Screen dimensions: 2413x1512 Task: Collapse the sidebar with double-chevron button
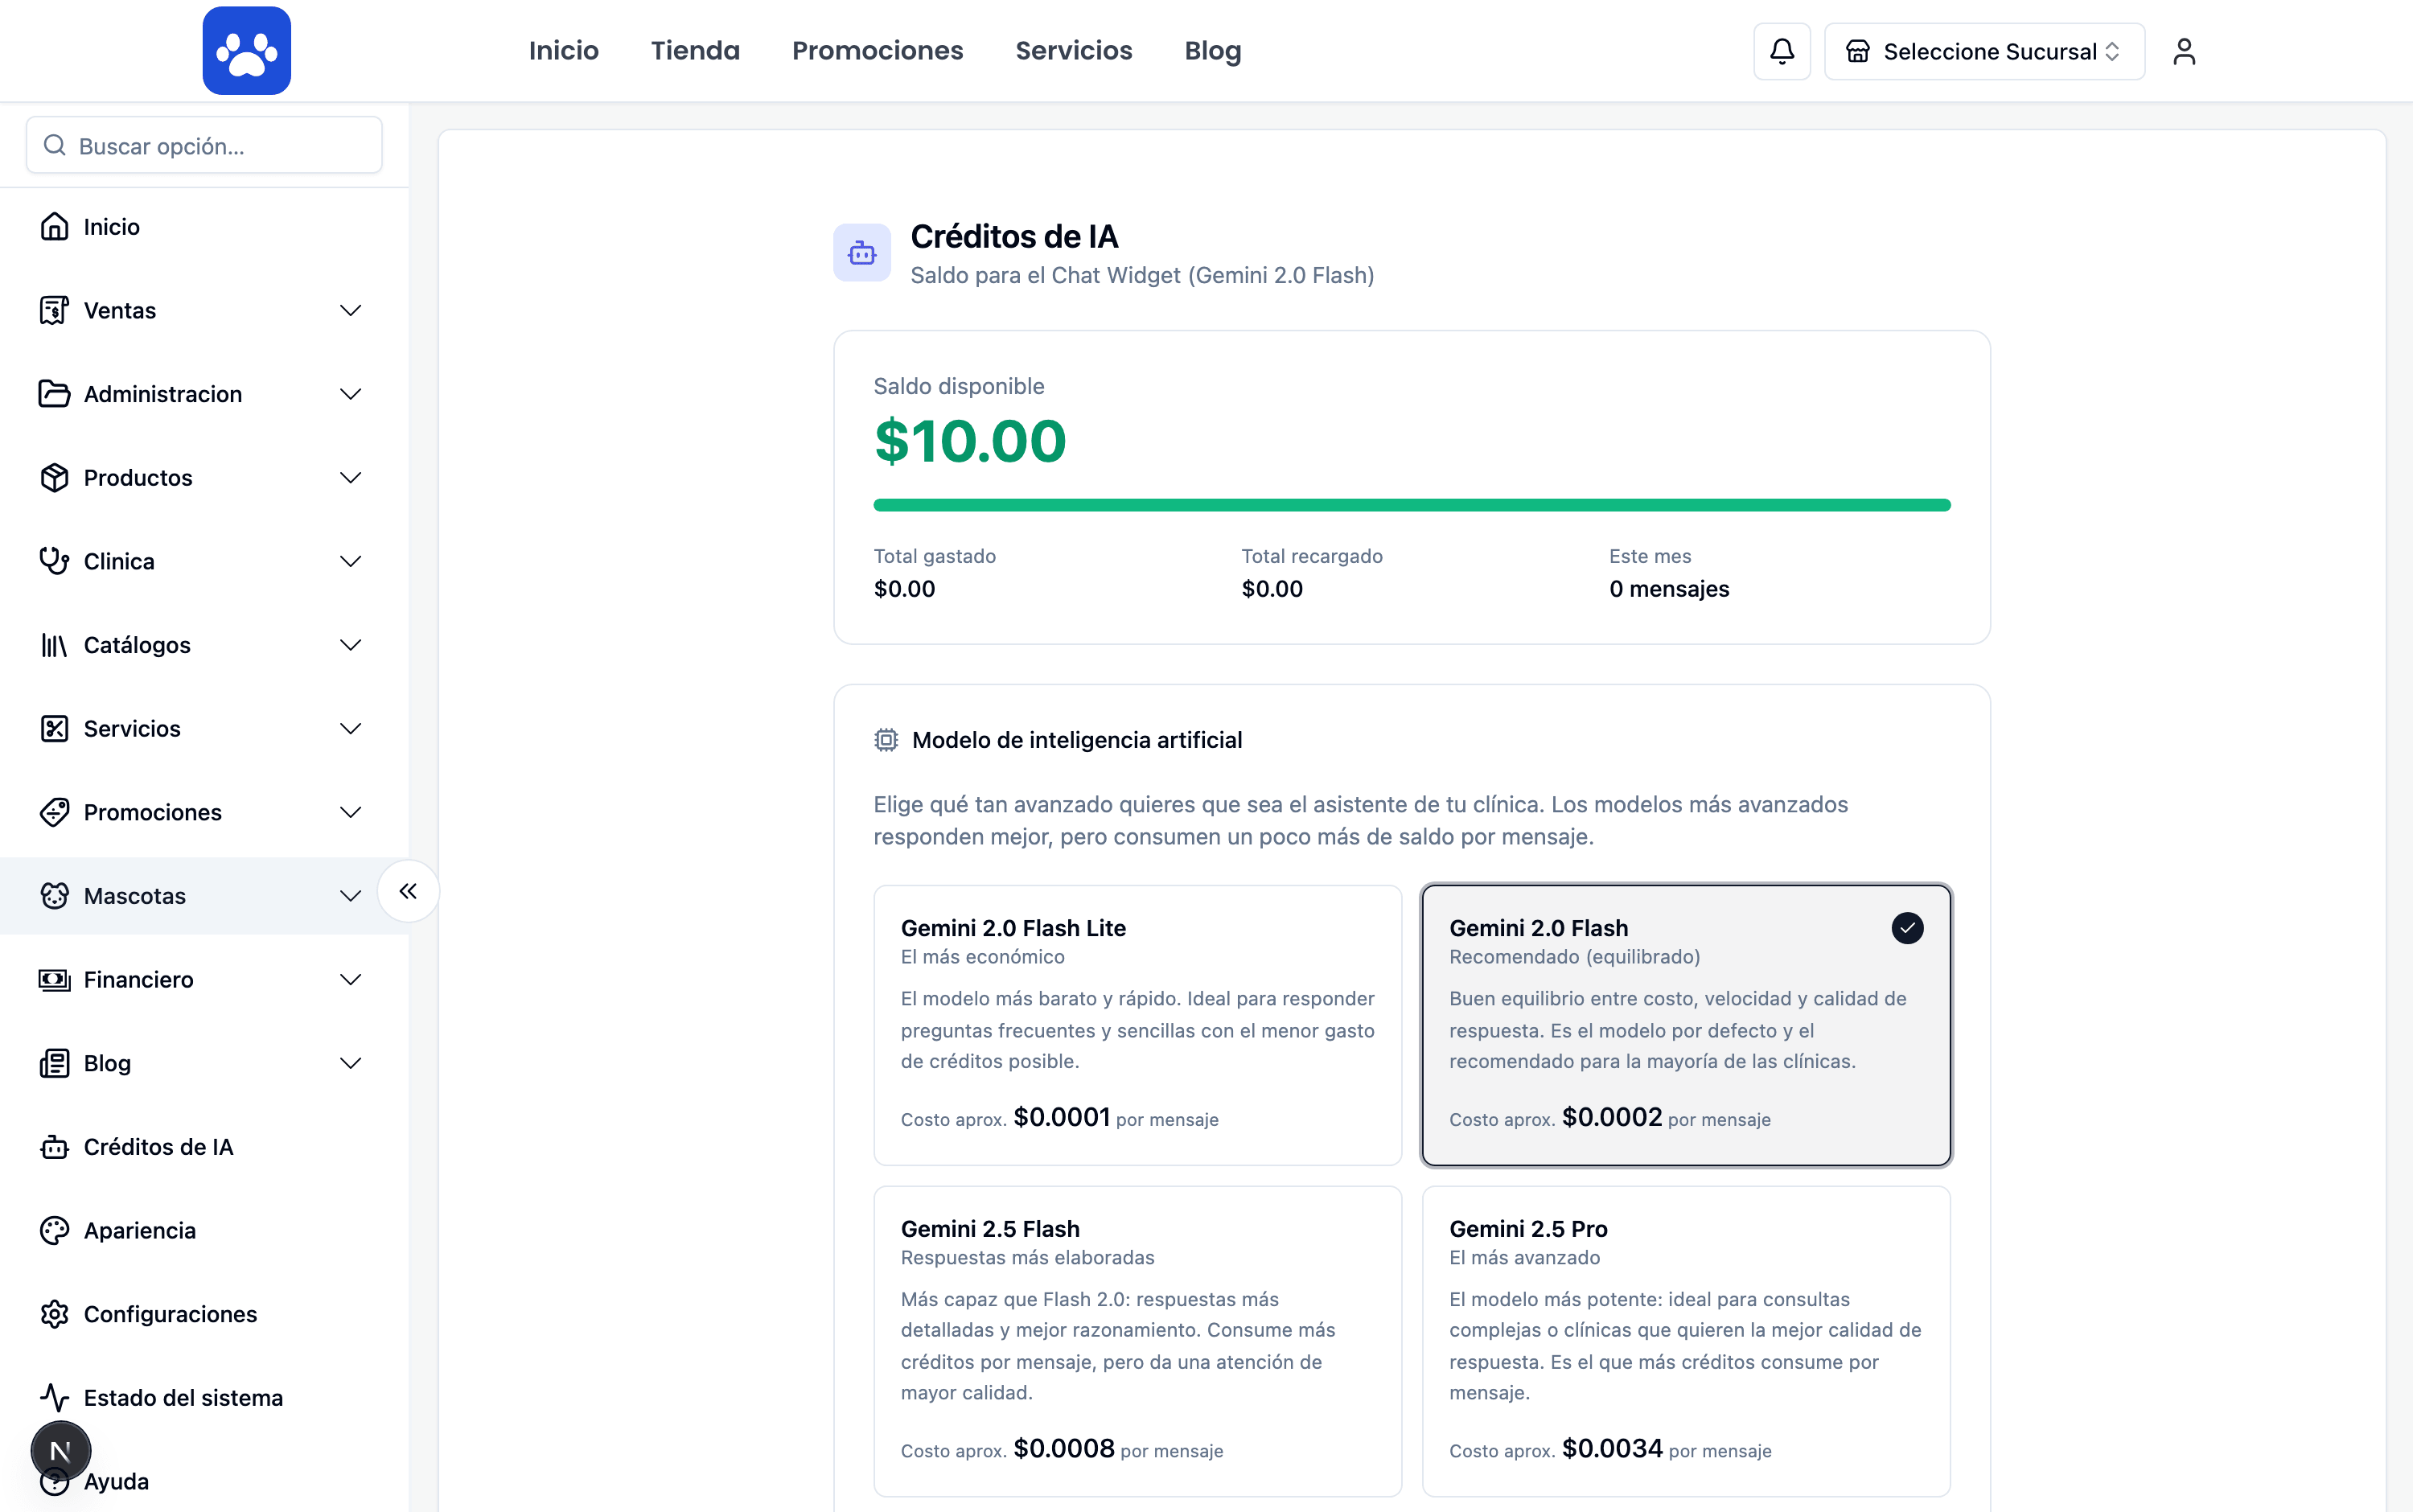[x=408, y=891]
